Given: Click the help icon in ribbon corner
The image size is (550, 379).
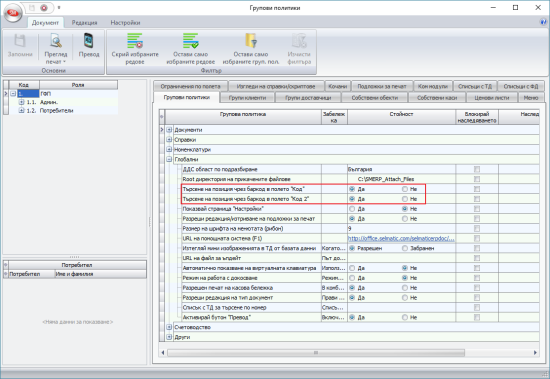Looking at the screenshot, I should click(543, 22).
